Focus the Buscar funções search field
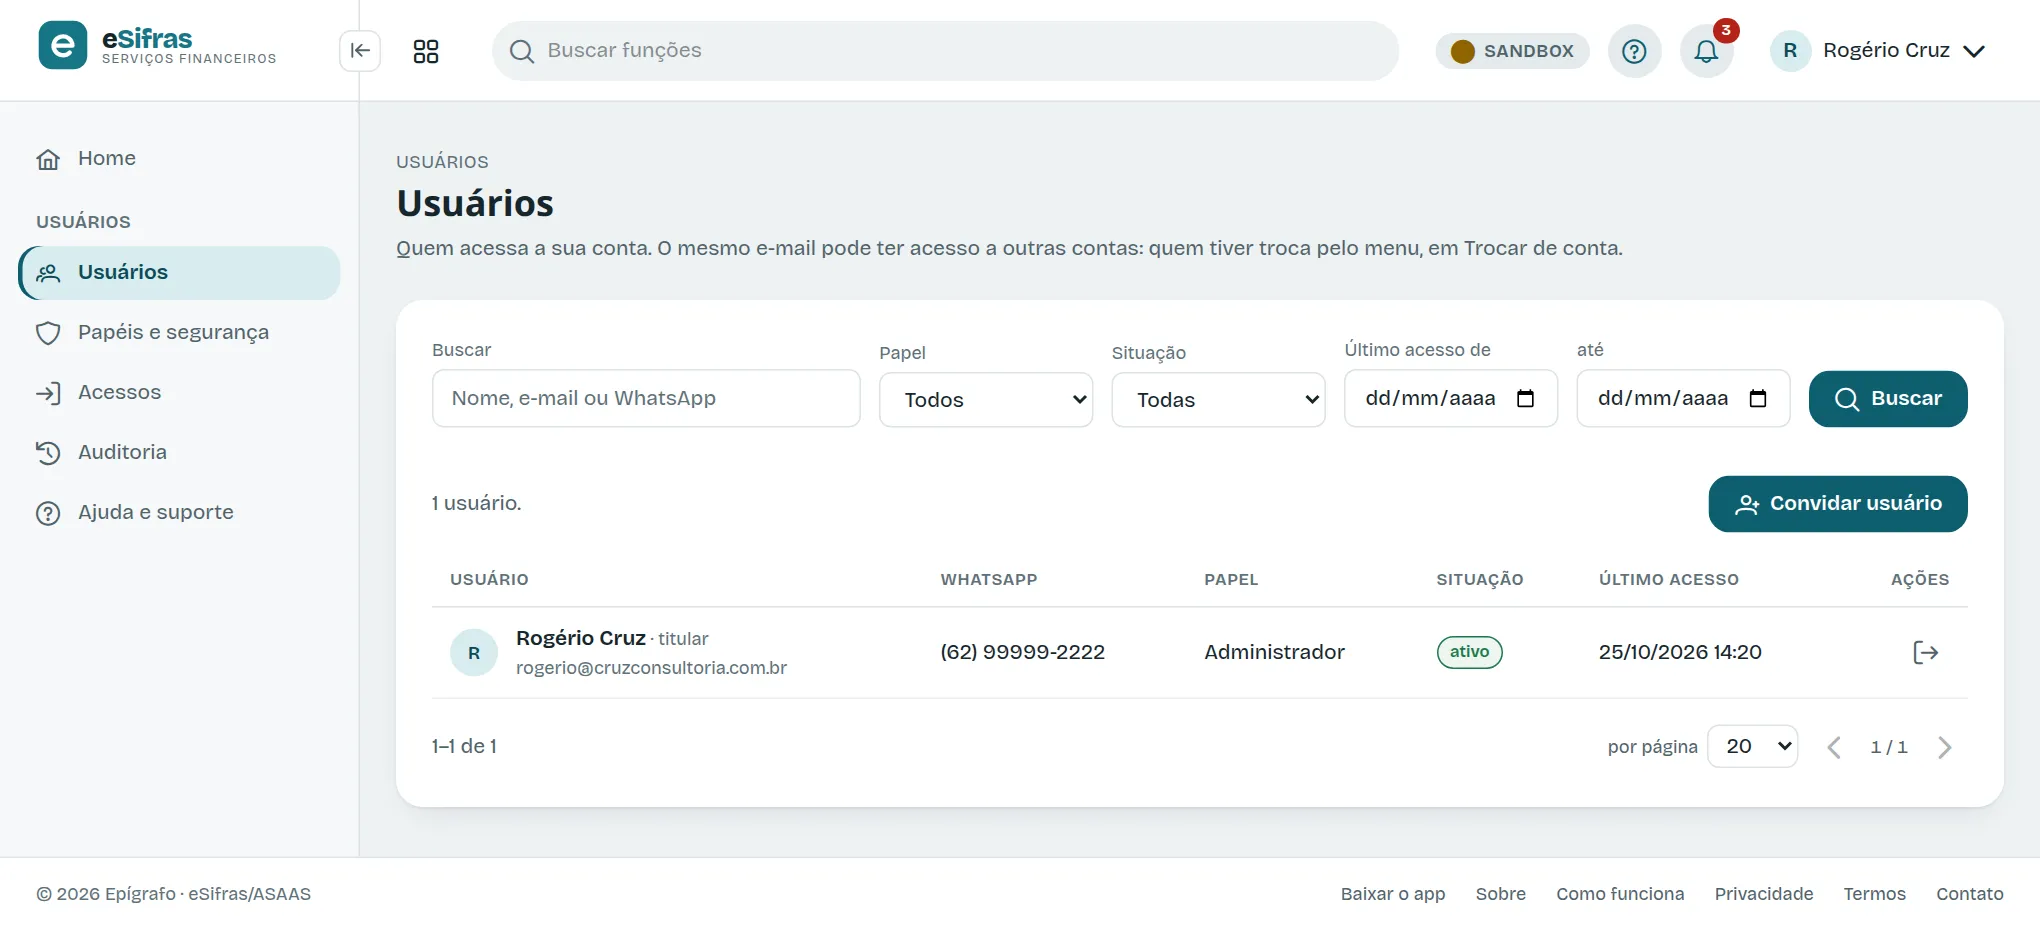This screenshot has width=2040, height=930. (945, 51)
